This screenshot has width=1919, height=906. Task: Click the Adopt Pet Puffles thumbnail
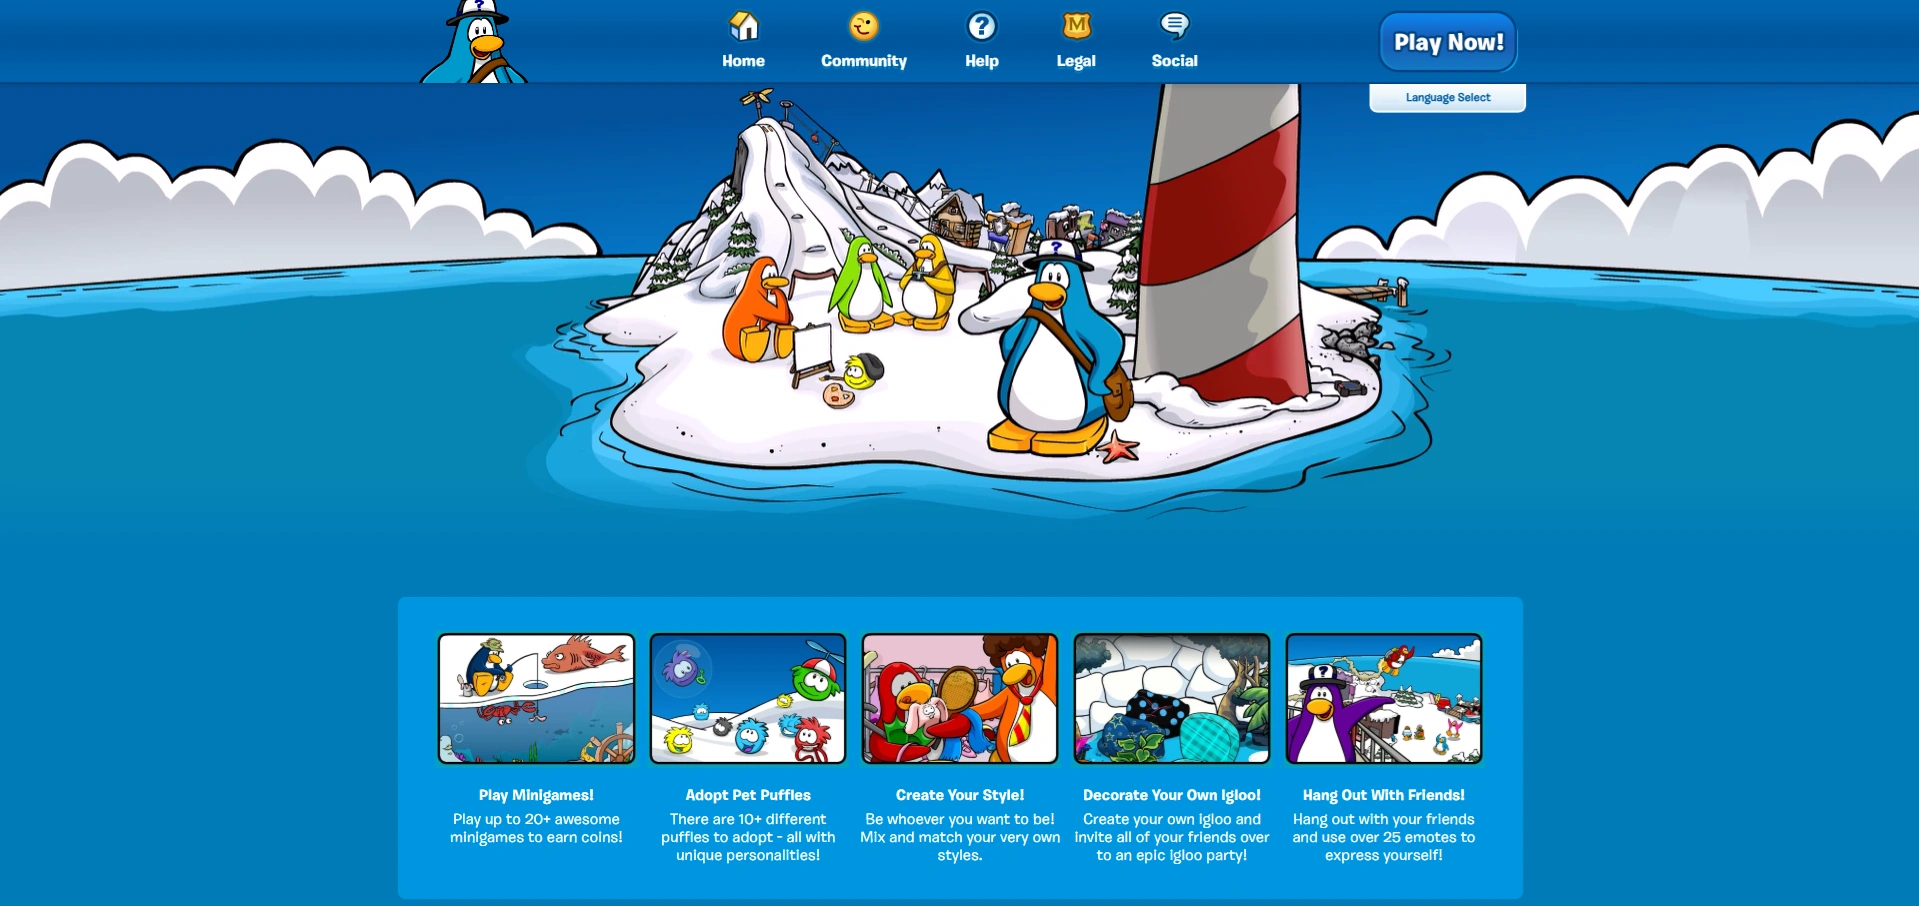(748, 699)
